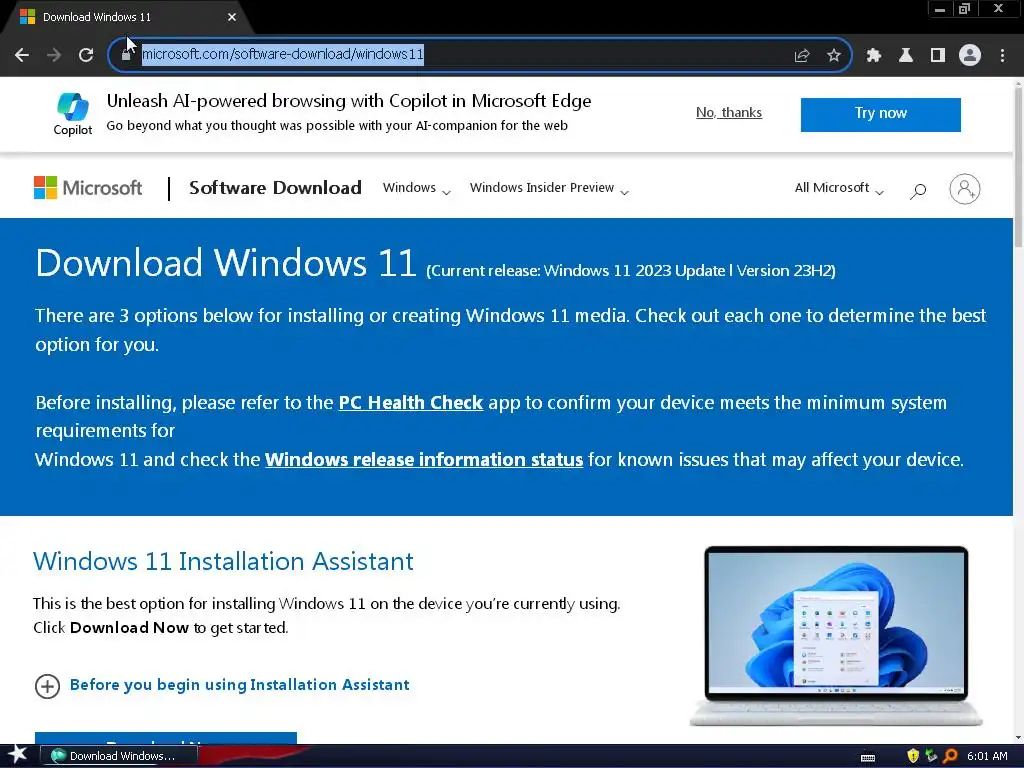Click the browser forward arrow
The image size is (1024, 768).
point(54,55)
